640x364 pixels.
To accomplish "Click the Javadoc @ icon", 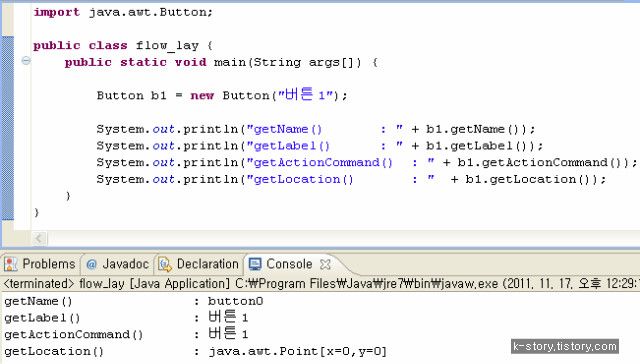I will [91, 265].
